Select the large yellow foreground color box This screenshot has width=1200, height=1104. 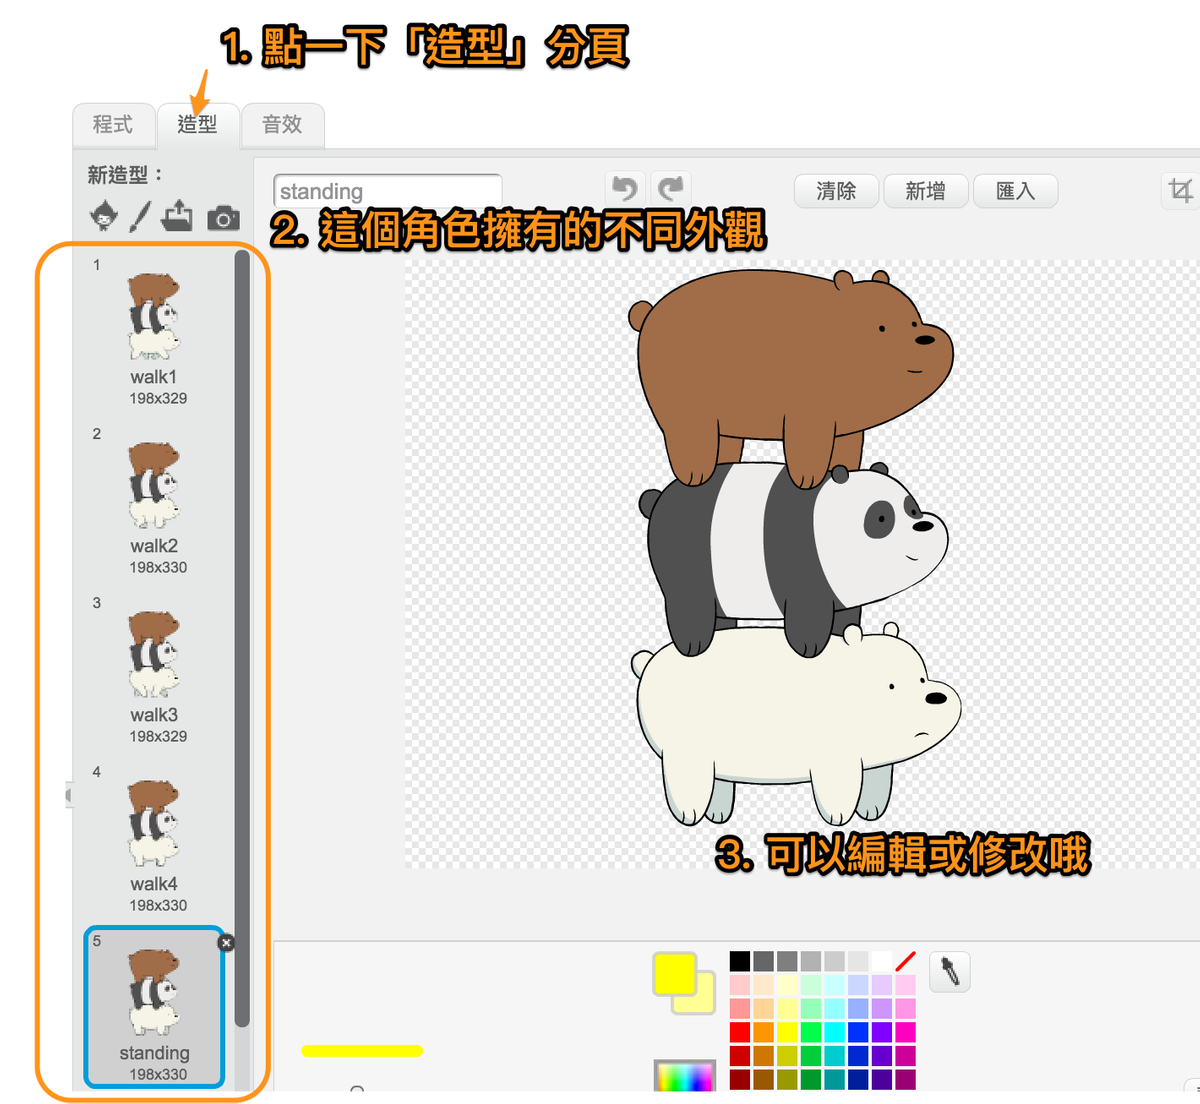[674, 974]
